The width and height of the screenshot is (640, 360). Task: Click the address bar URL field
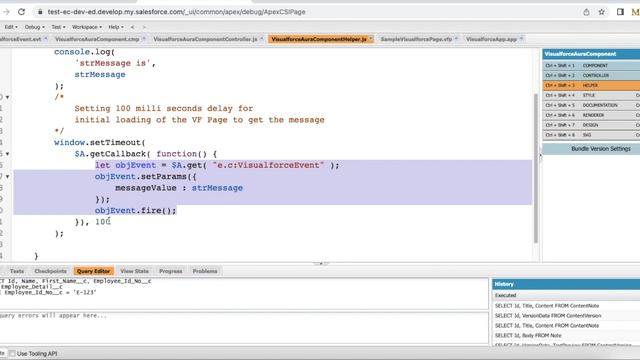click(x=176, y=12)
